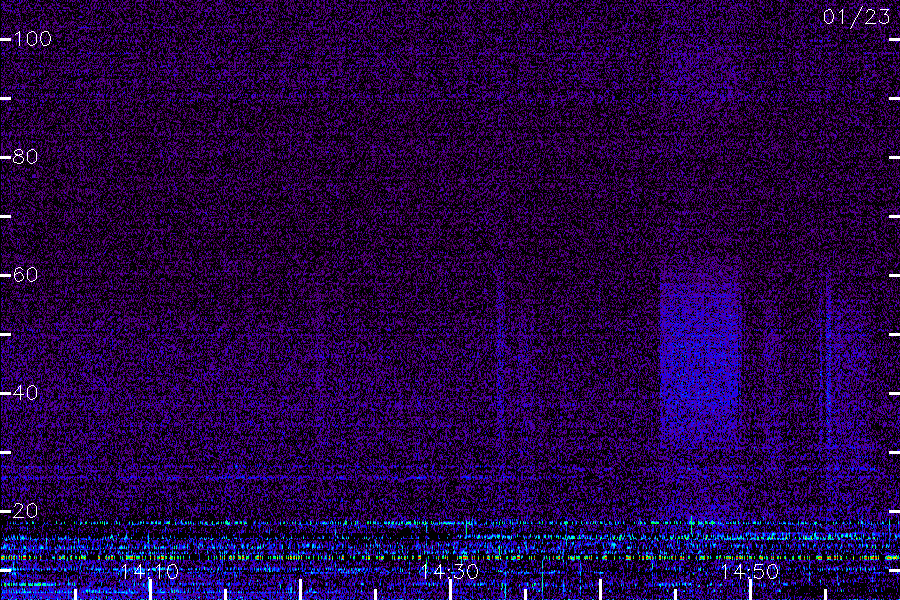The height and width of the screenshot is (600, 900).
Task: Click the 60 frequency axis label
Action: coord(25,274)
